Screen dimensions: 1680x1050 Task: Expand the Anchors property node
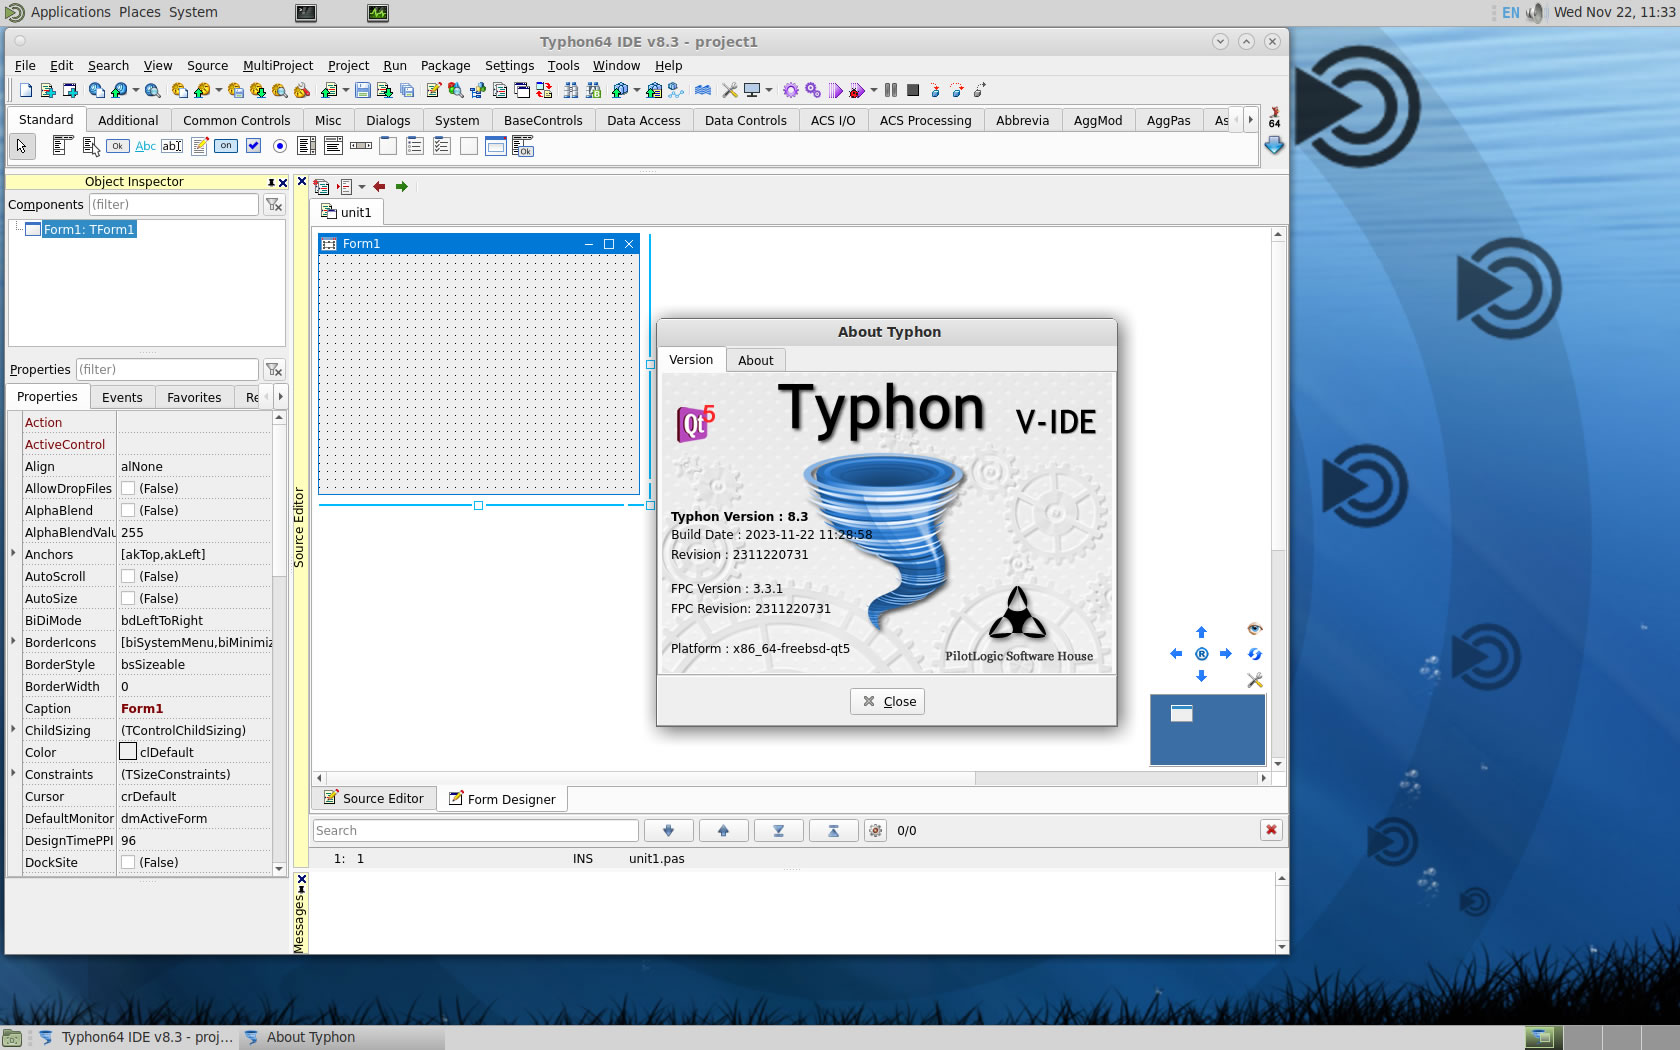point(13,554)
